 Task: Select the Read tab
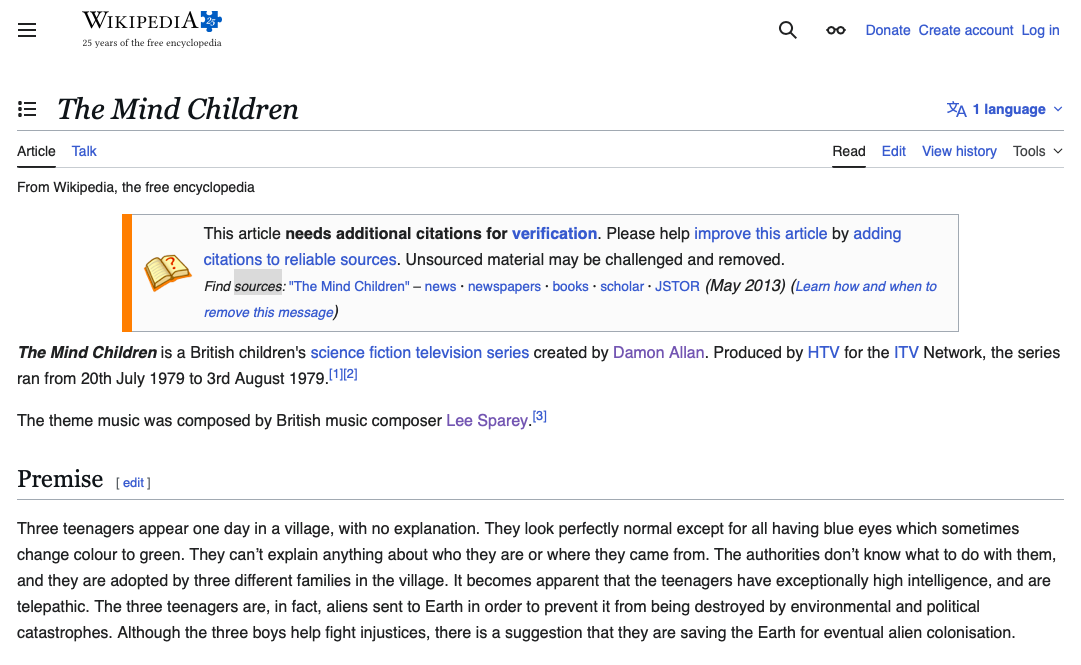pyautogui.click(x=849, y=151)
